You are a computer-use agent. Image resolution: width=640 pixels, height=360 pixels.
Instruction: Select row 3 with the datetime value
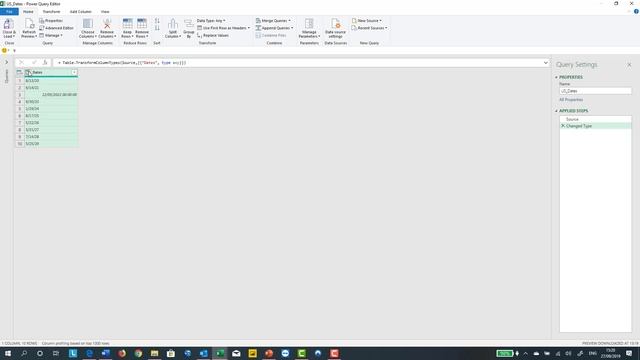click(51, 94)
